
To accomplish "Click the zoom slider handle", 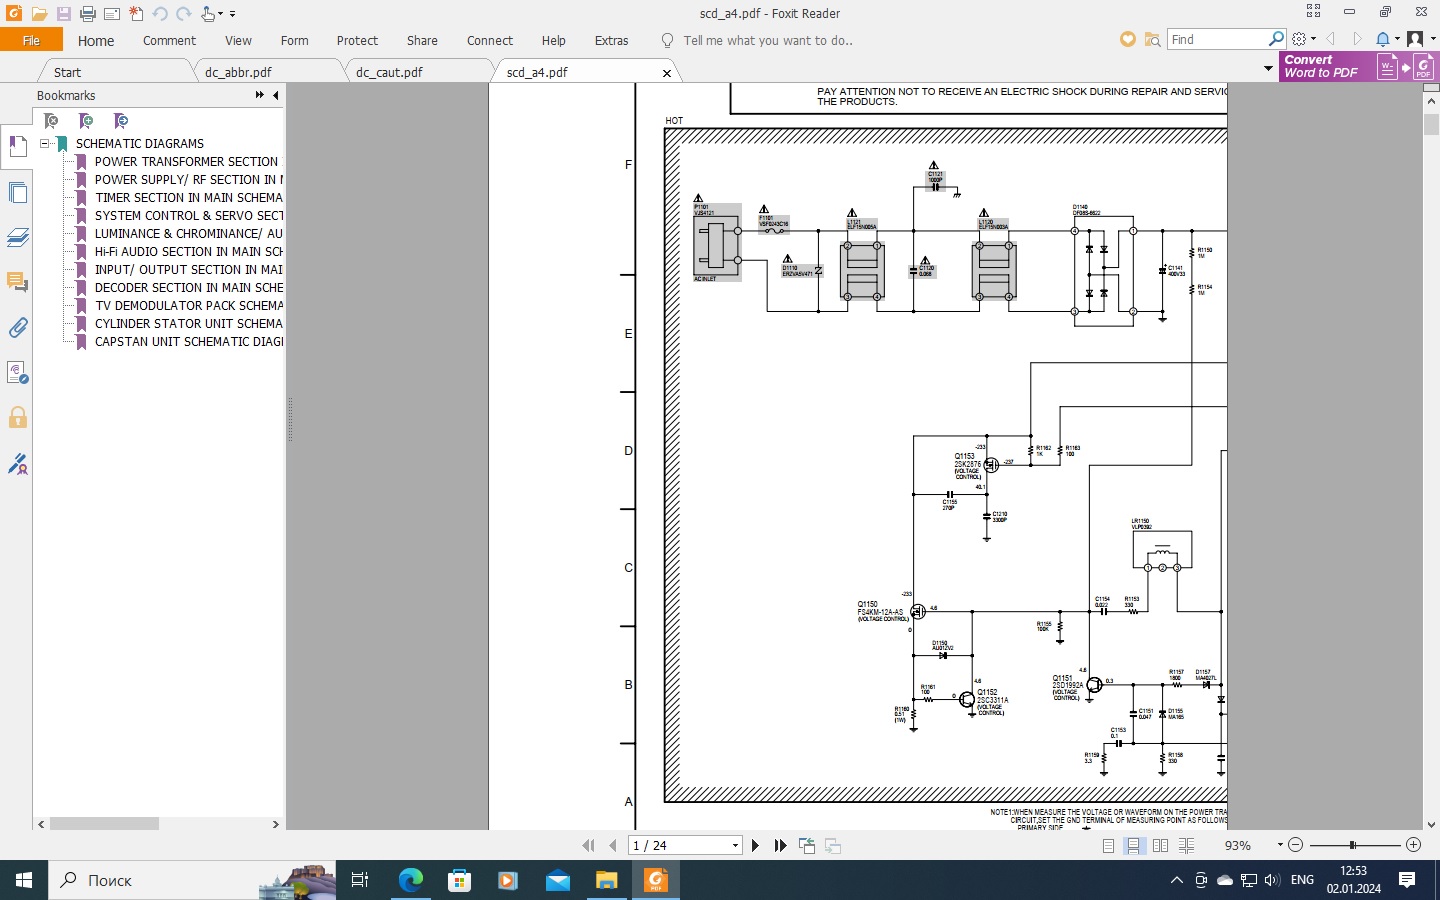I will click(1352, 846).
